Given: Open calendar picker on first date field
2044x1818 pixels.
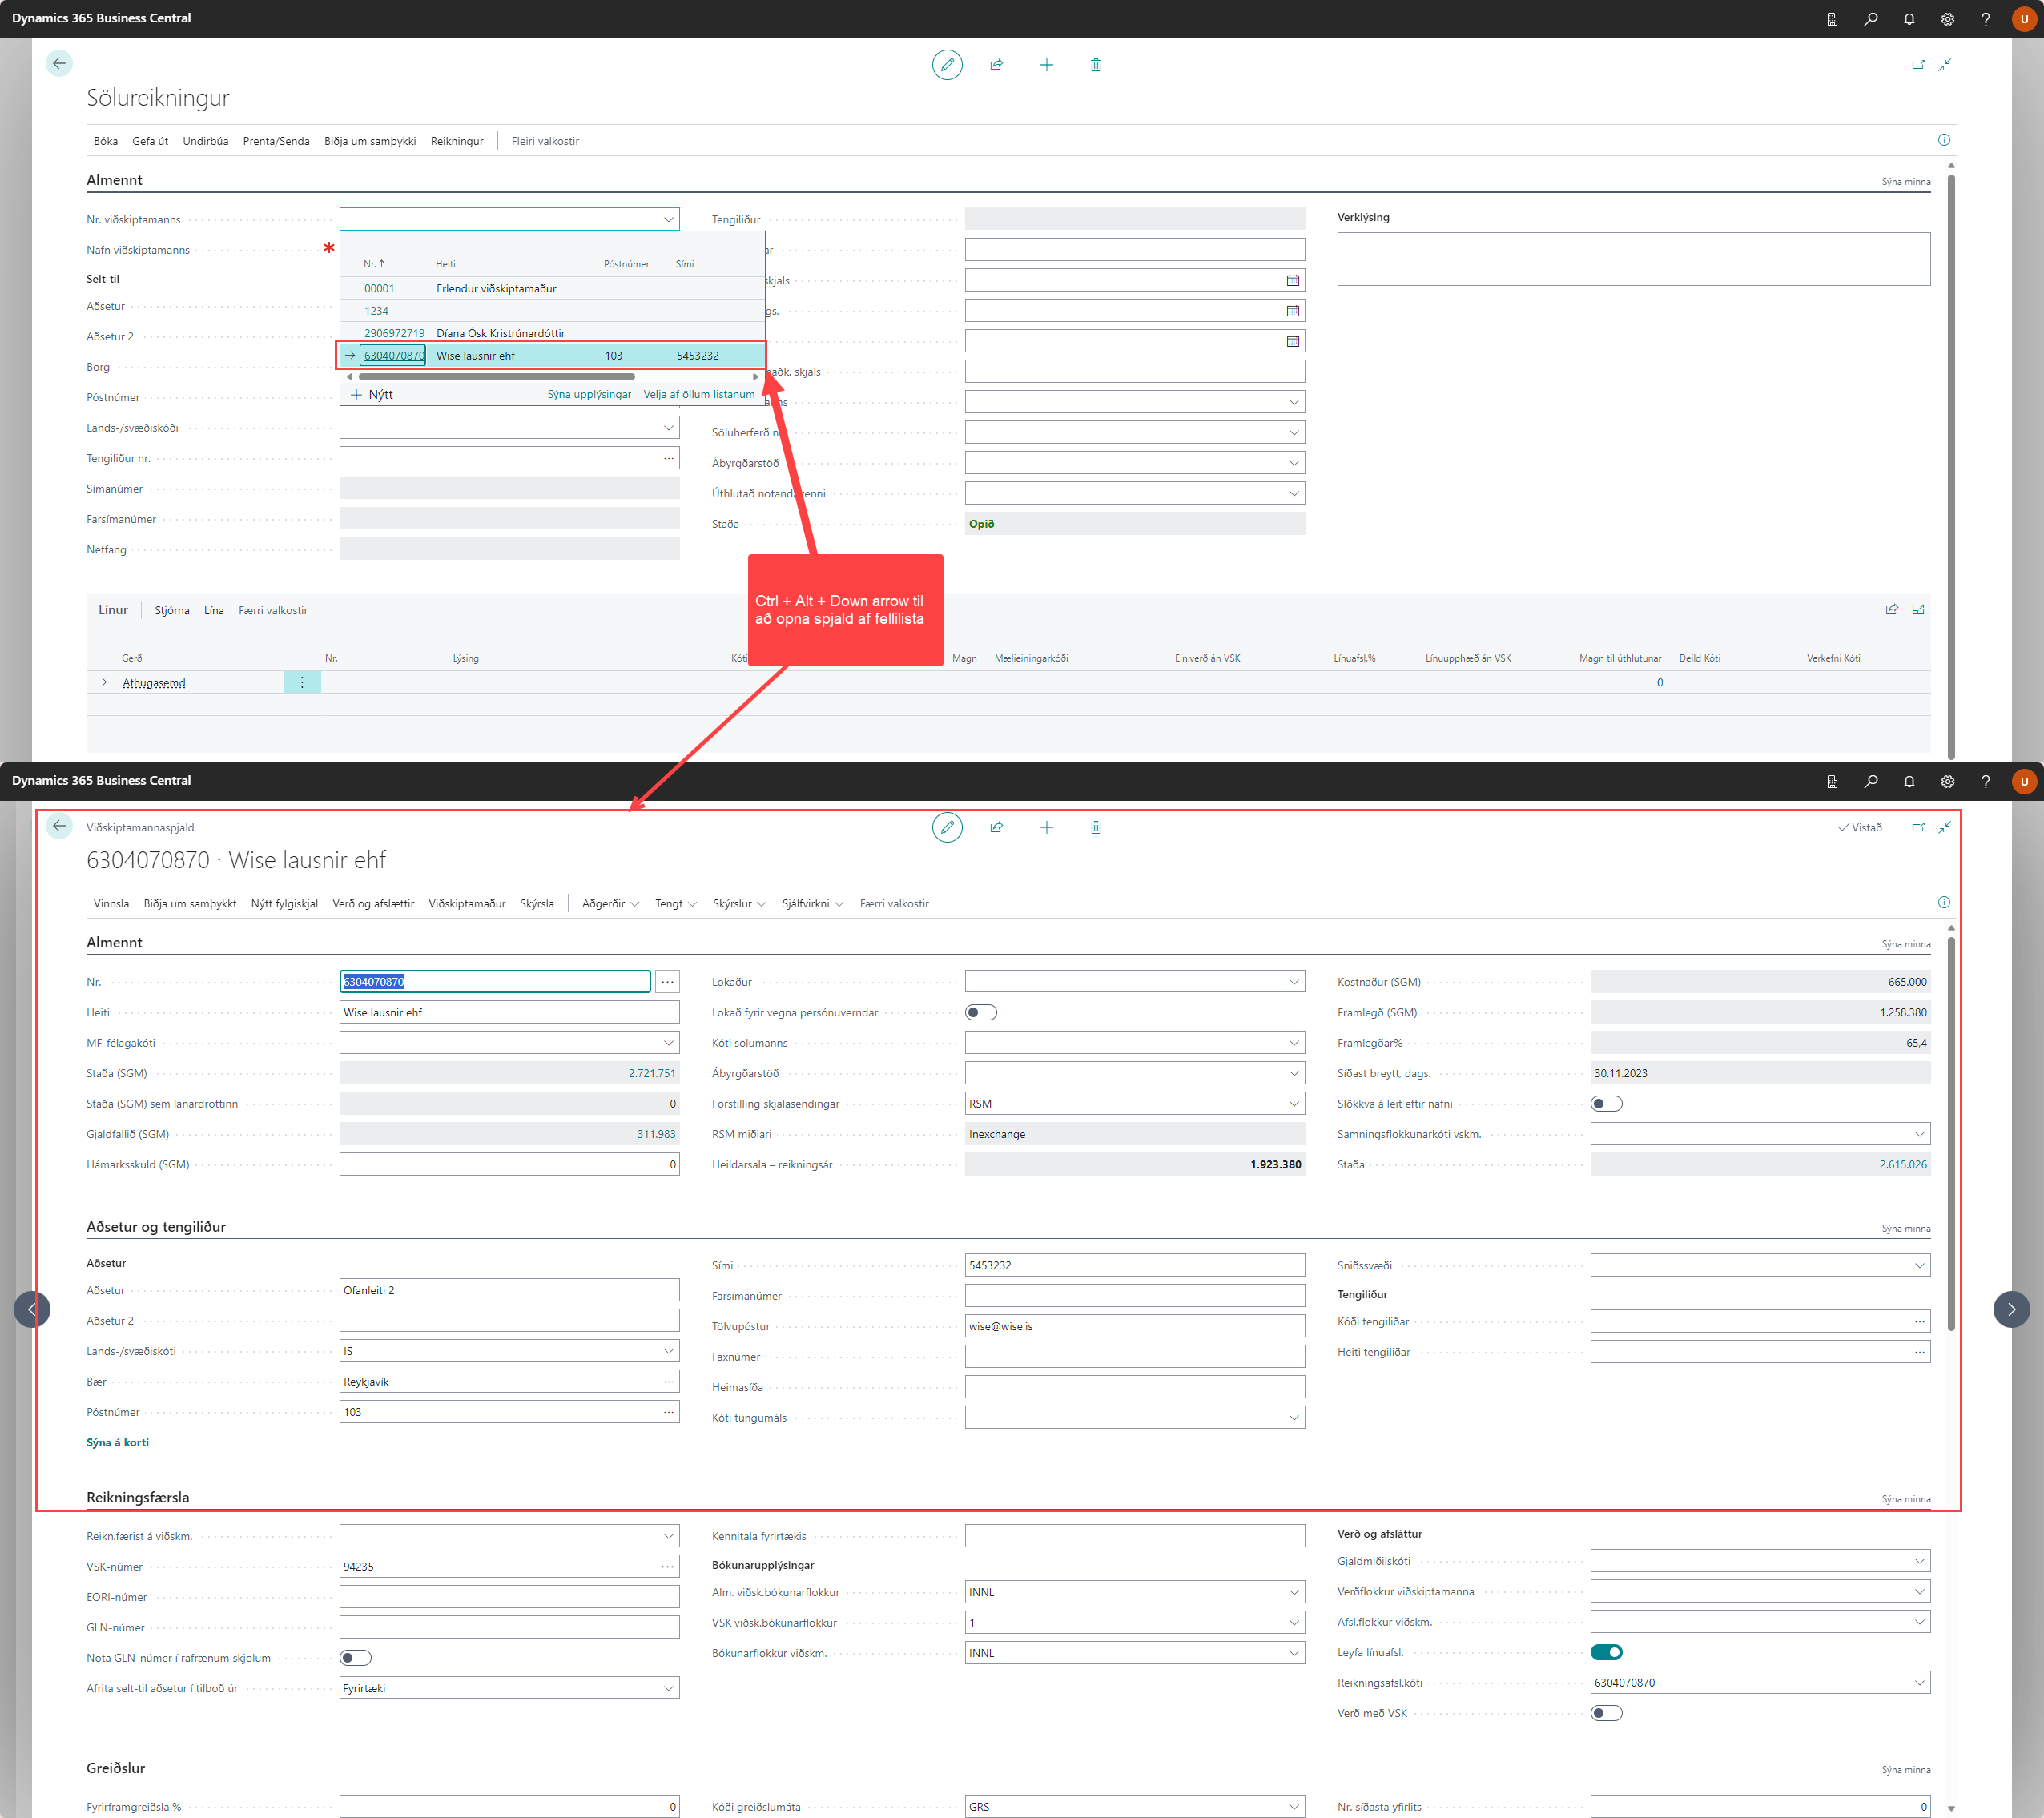Looking at the screenshot, I should 1292,281.
